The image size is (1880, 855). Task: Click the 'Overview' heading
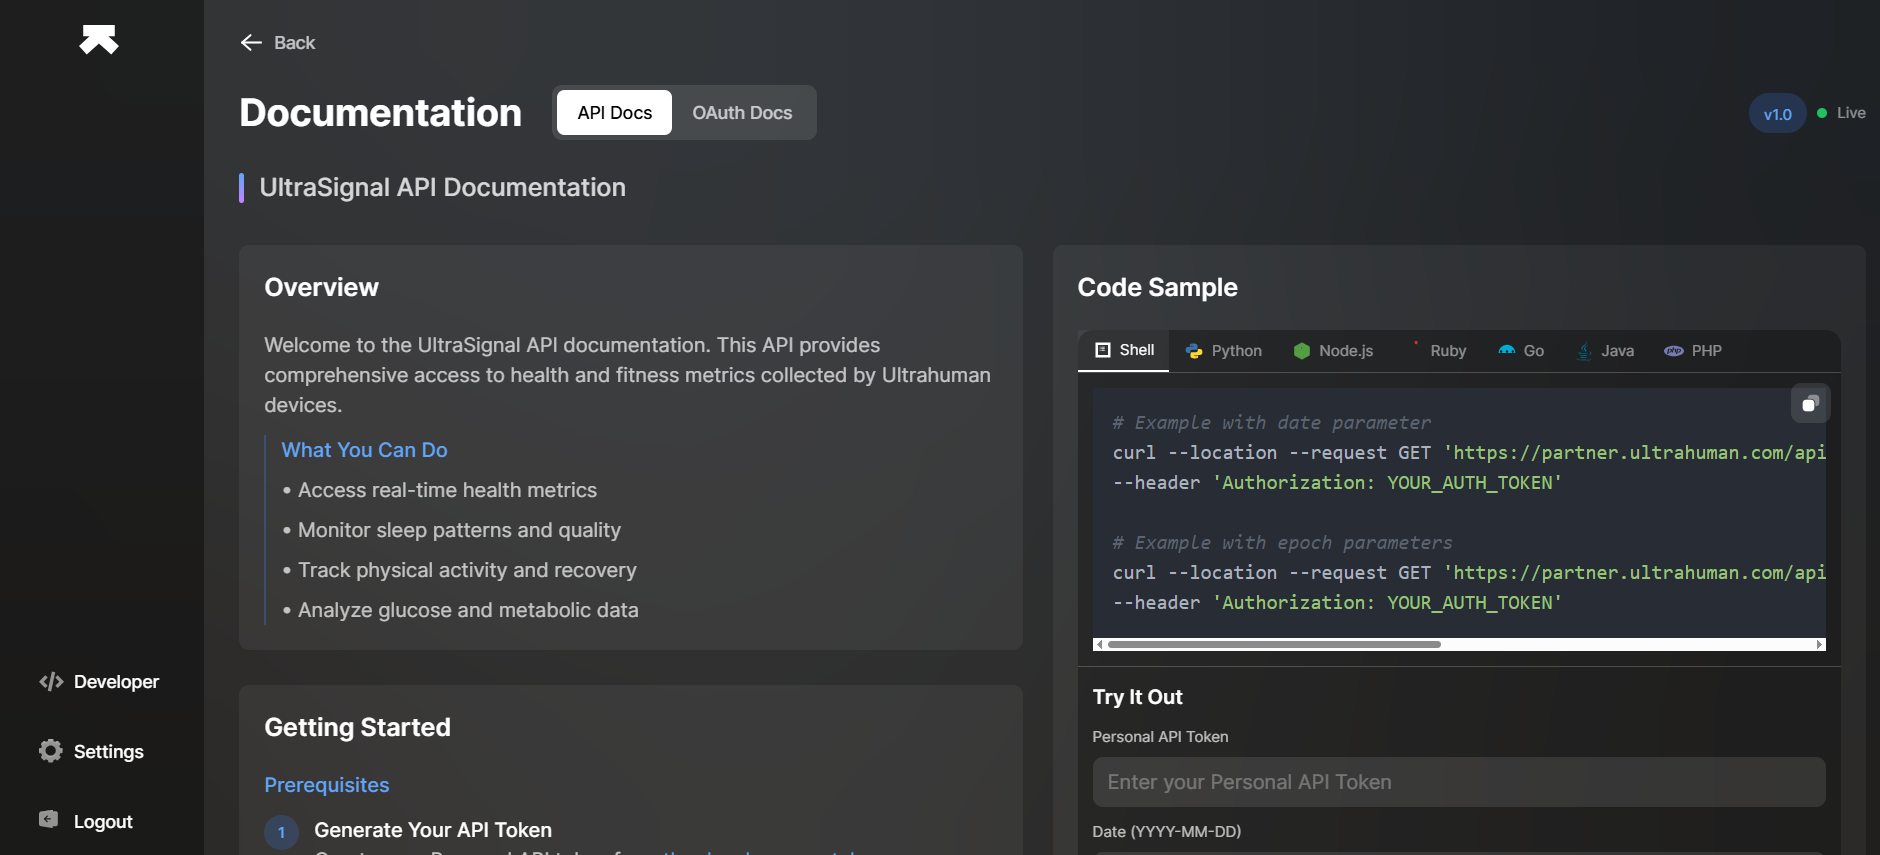[321, 287]
